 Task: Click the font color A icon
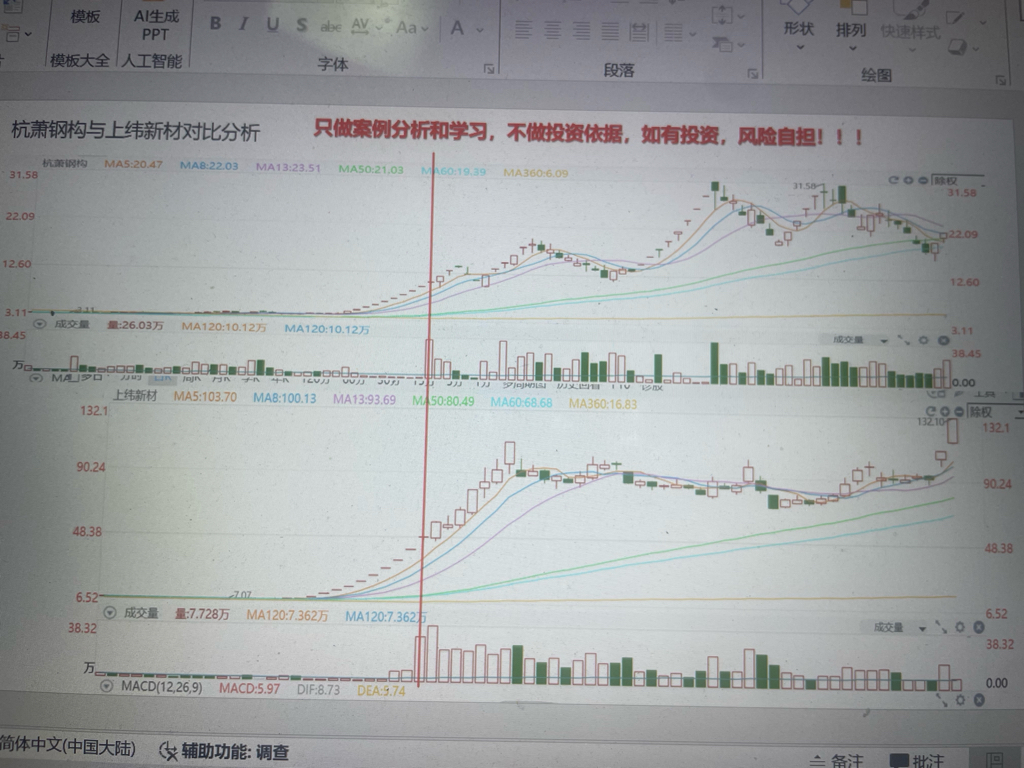coord(457,28)
